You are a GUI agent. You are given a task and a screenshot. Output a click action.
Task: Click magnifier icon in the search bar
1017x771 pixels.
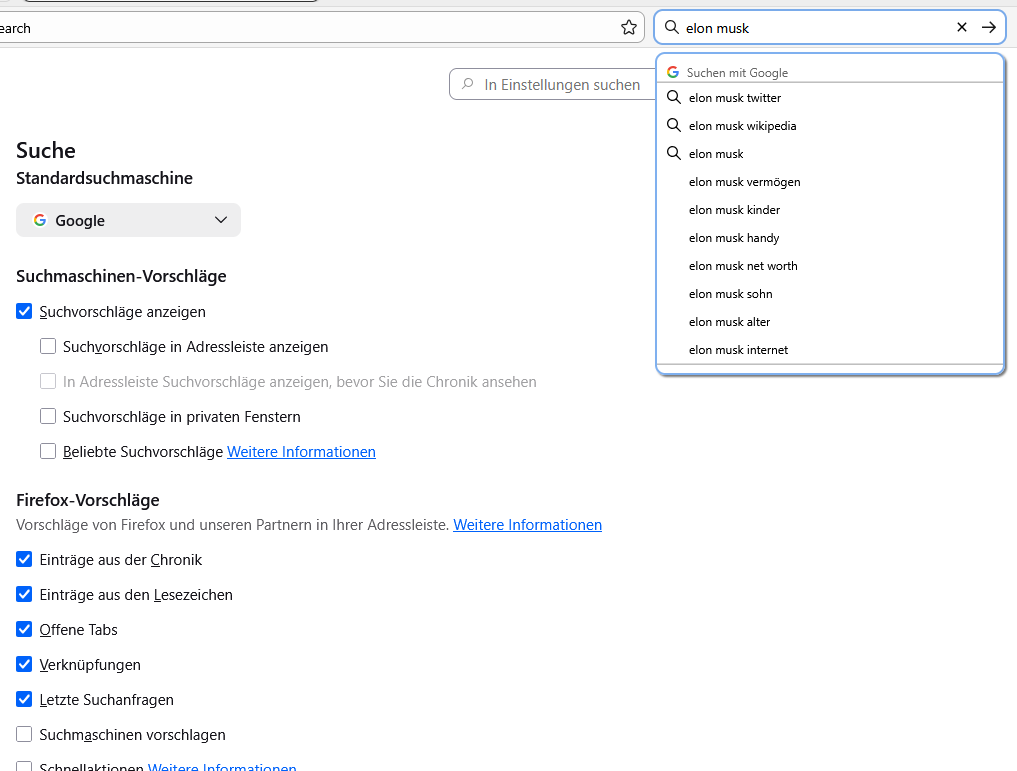click(672, 28)
